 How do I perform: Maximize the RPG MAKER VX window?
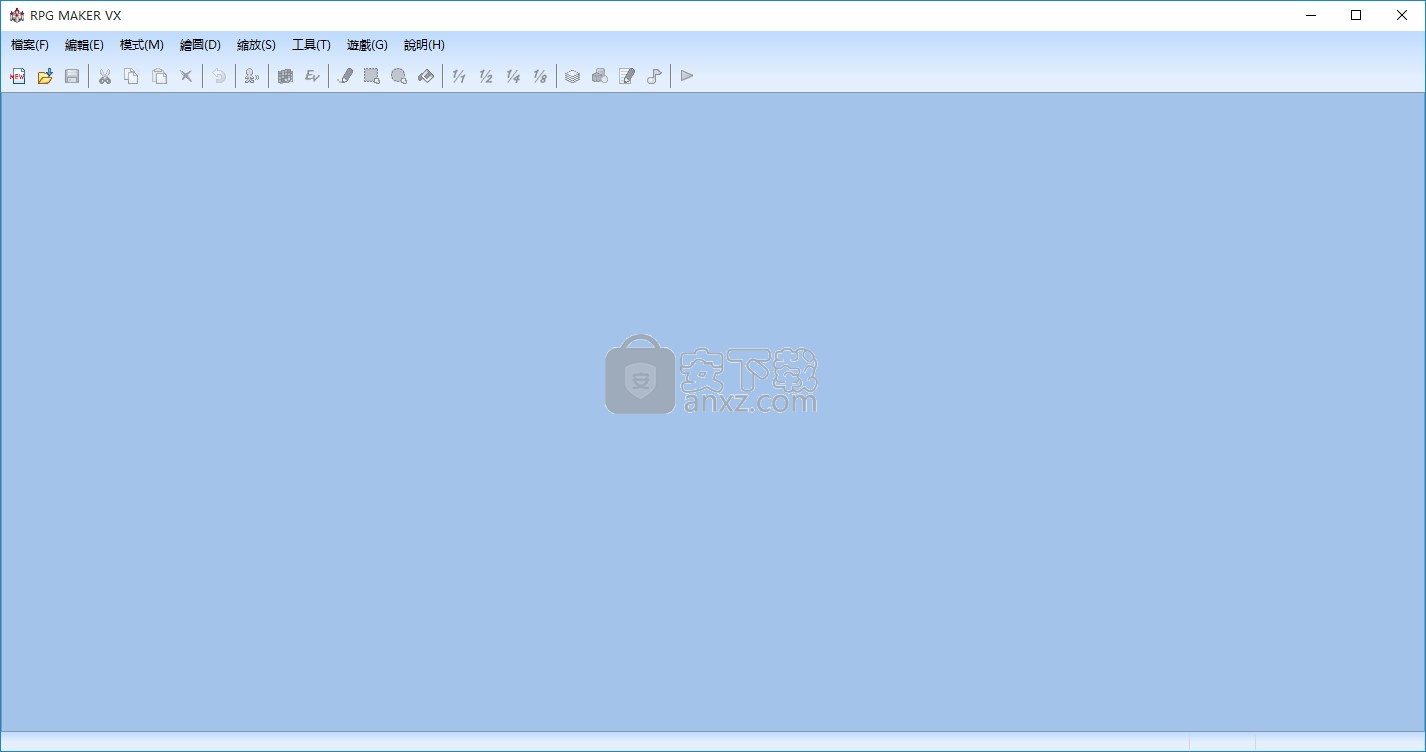pos(1356,15)
